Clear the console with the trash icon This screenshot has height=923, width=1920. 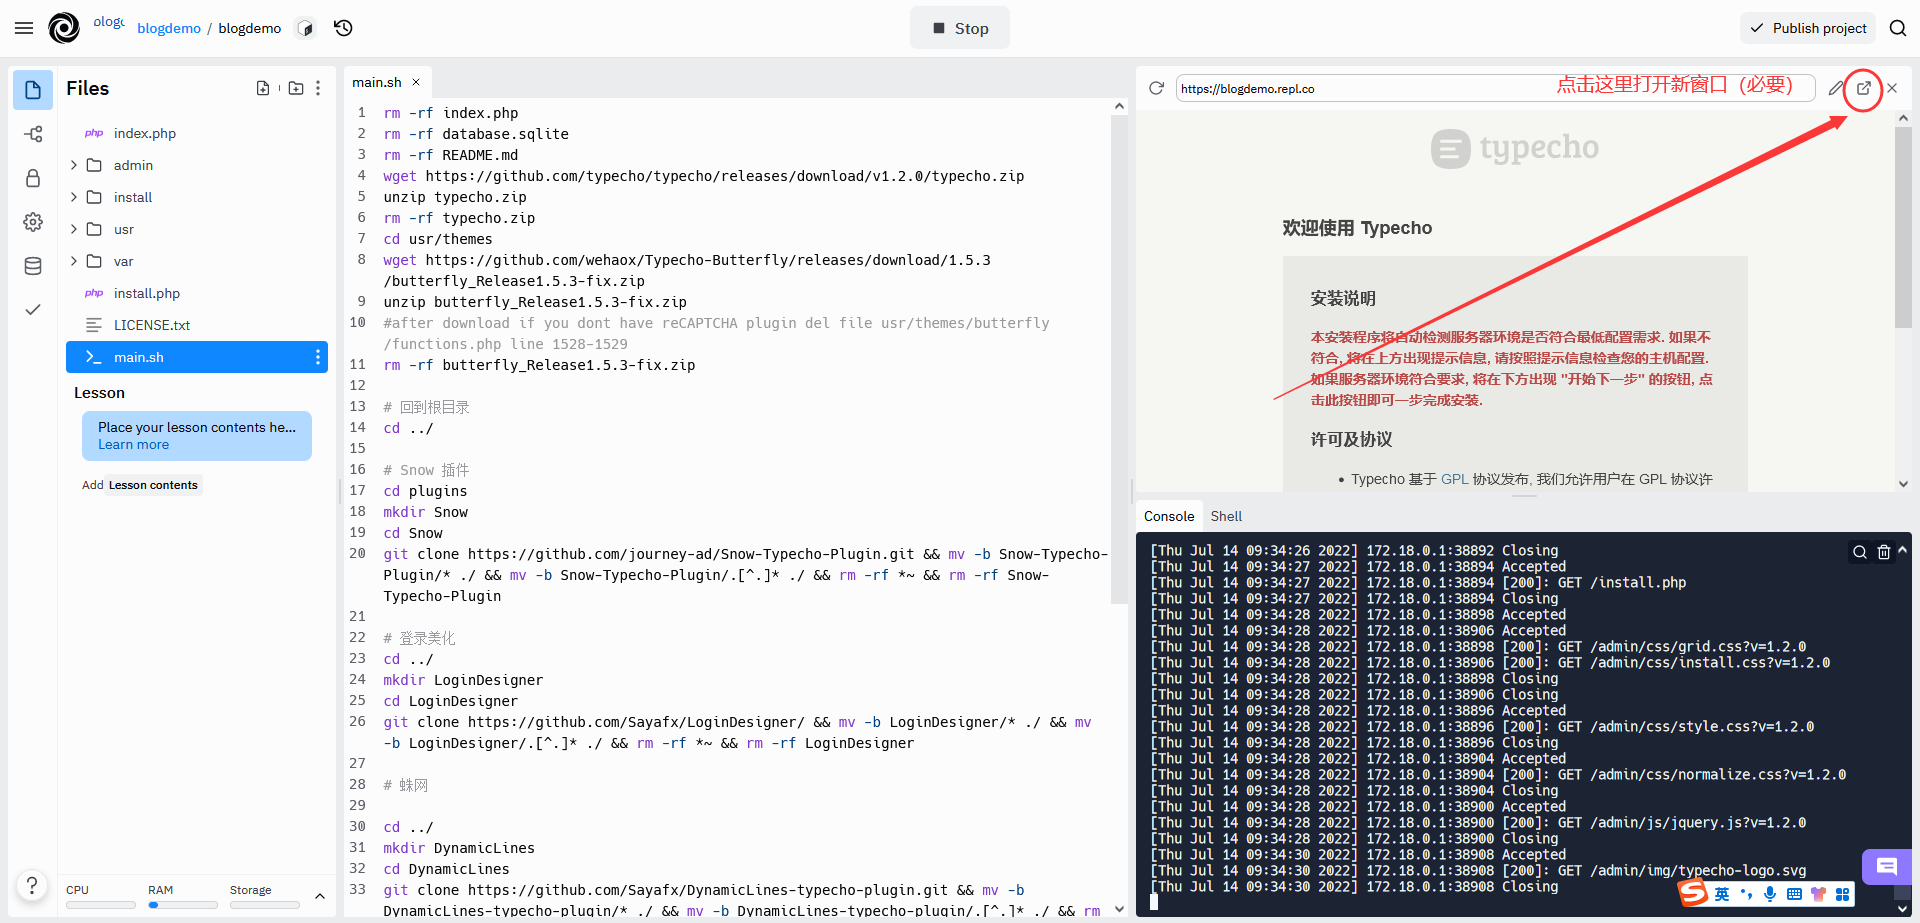1884,552
